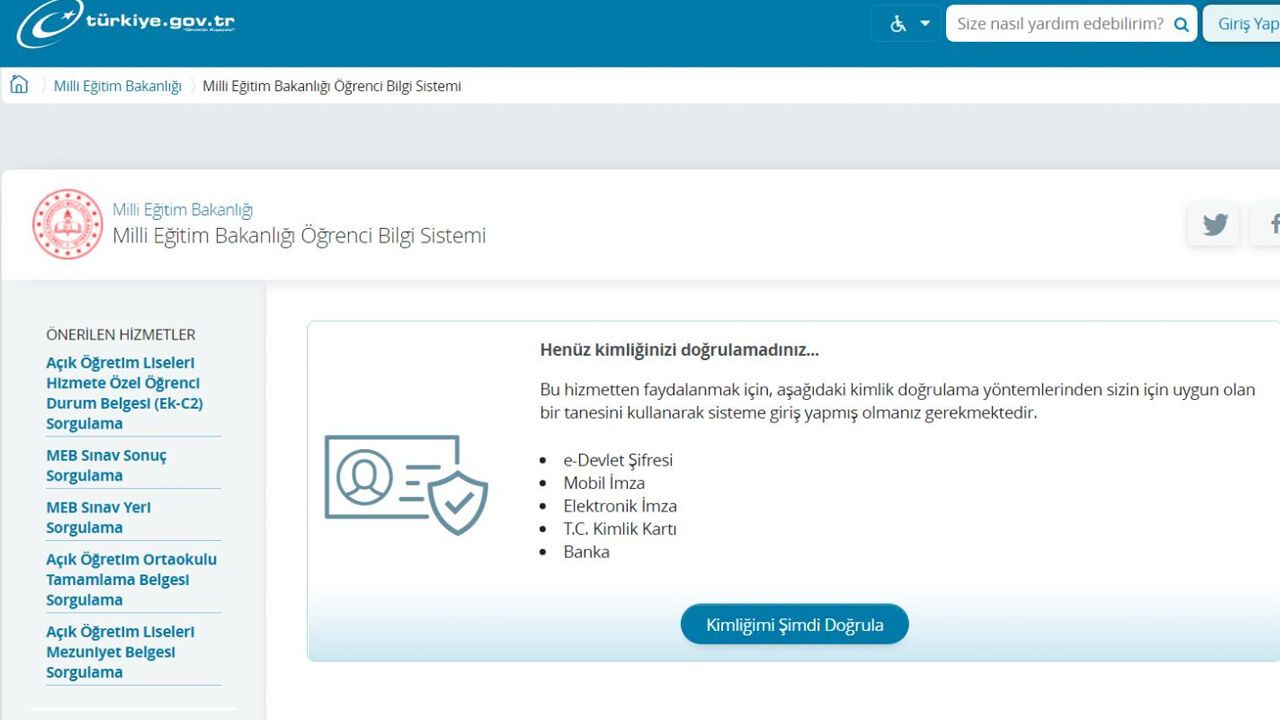Select Öğrenci Bilgi Sistemi breadcrumb item

click(x=331, y=86)
